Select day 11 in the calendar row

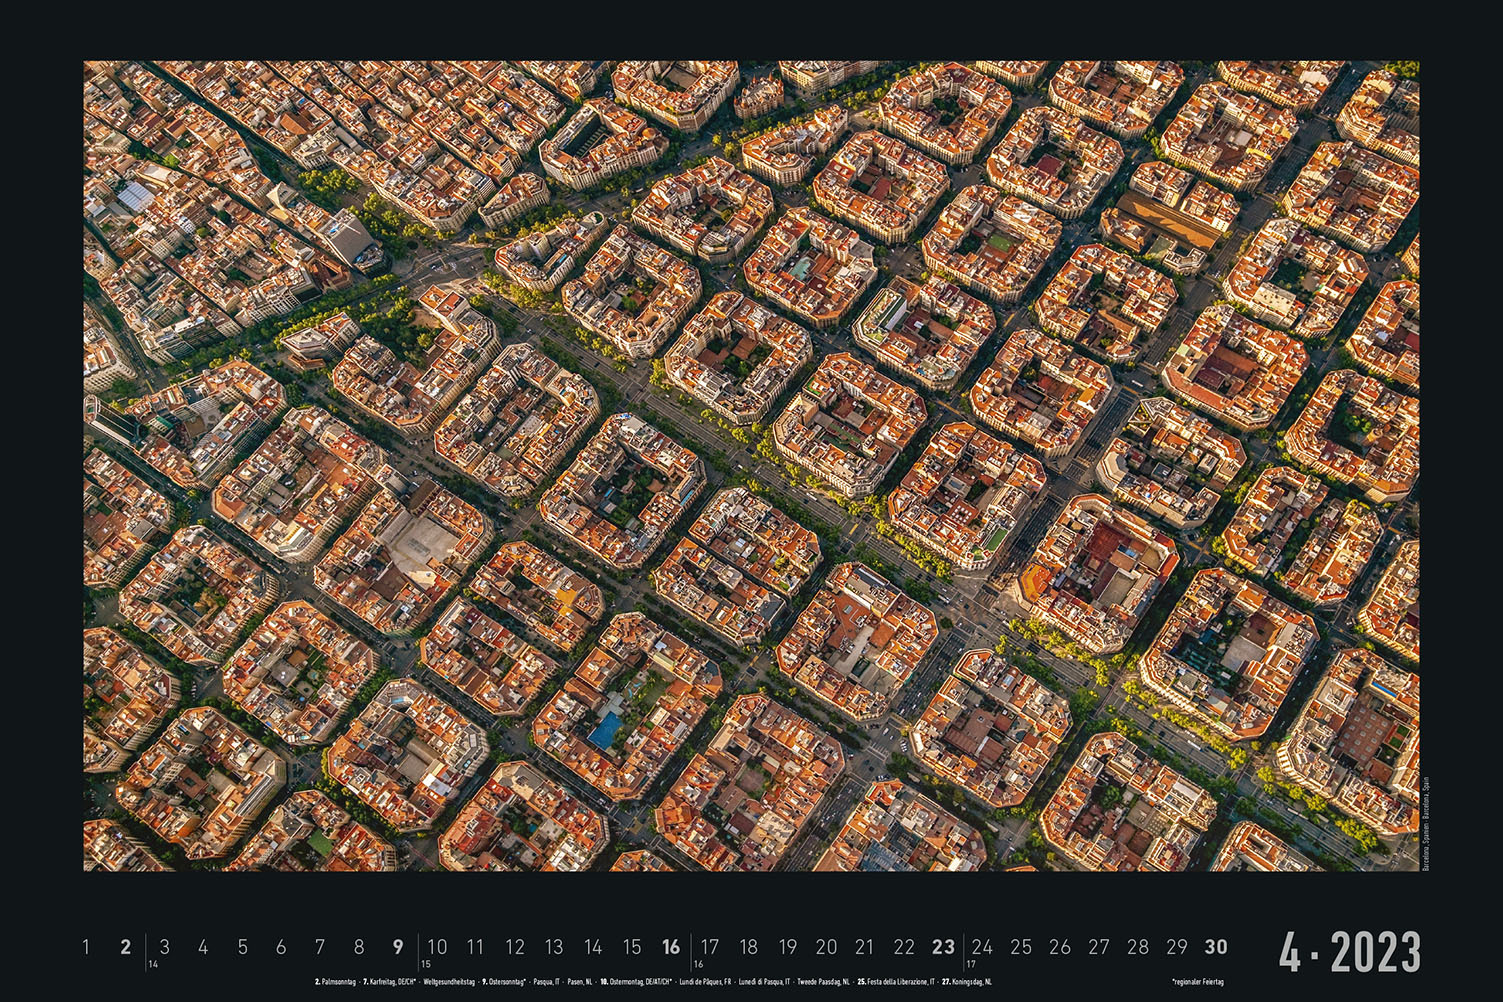476,946
